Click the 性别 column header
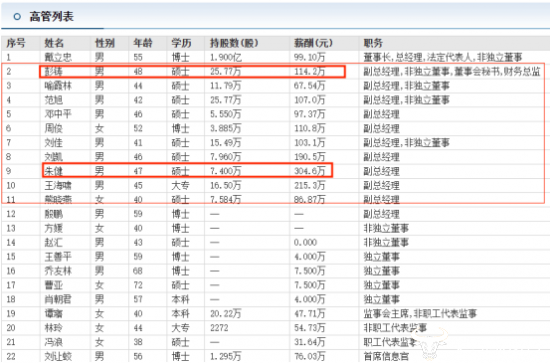The image size is (550, 363). 105,43
